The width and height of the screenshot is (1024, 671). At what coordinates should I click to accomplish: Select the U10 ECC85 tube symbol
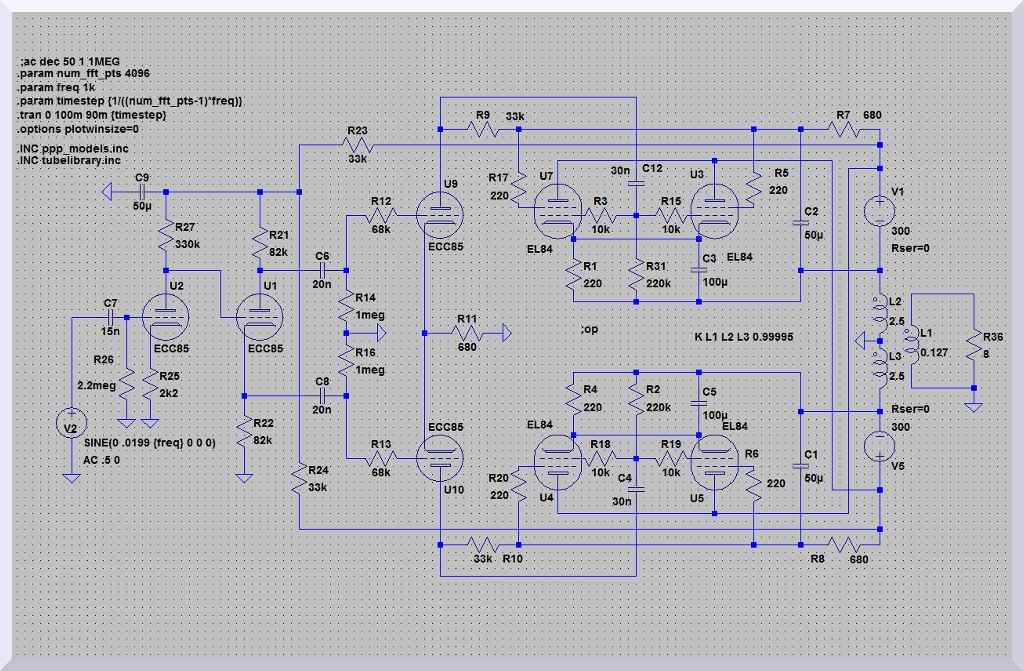click(440, 459)
